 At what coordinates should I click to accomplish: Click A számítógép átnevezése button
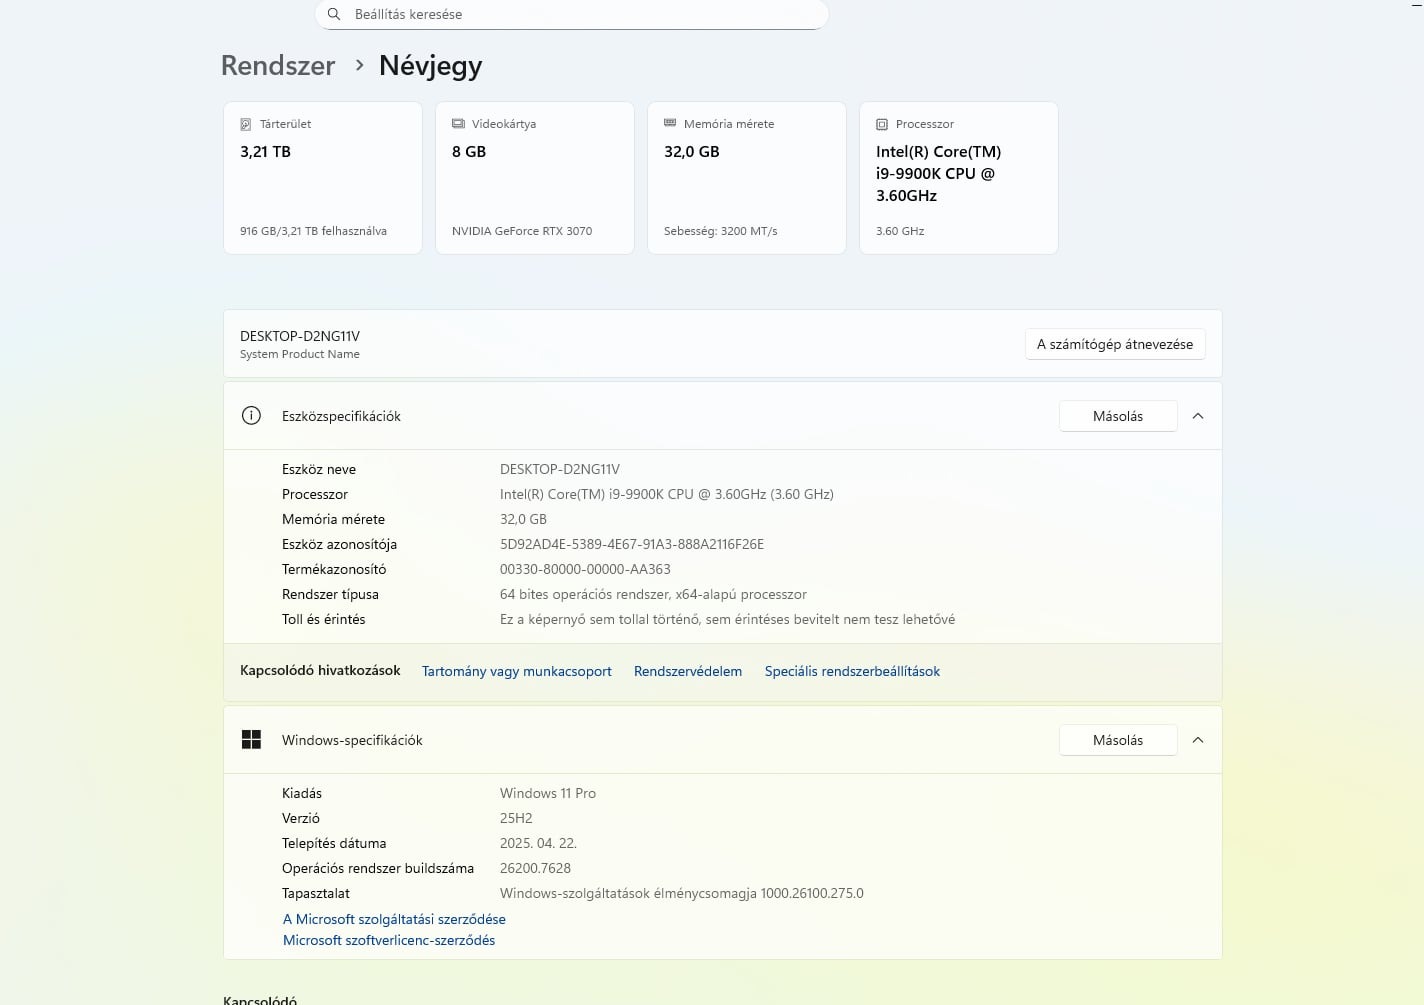coord(1115,344)
